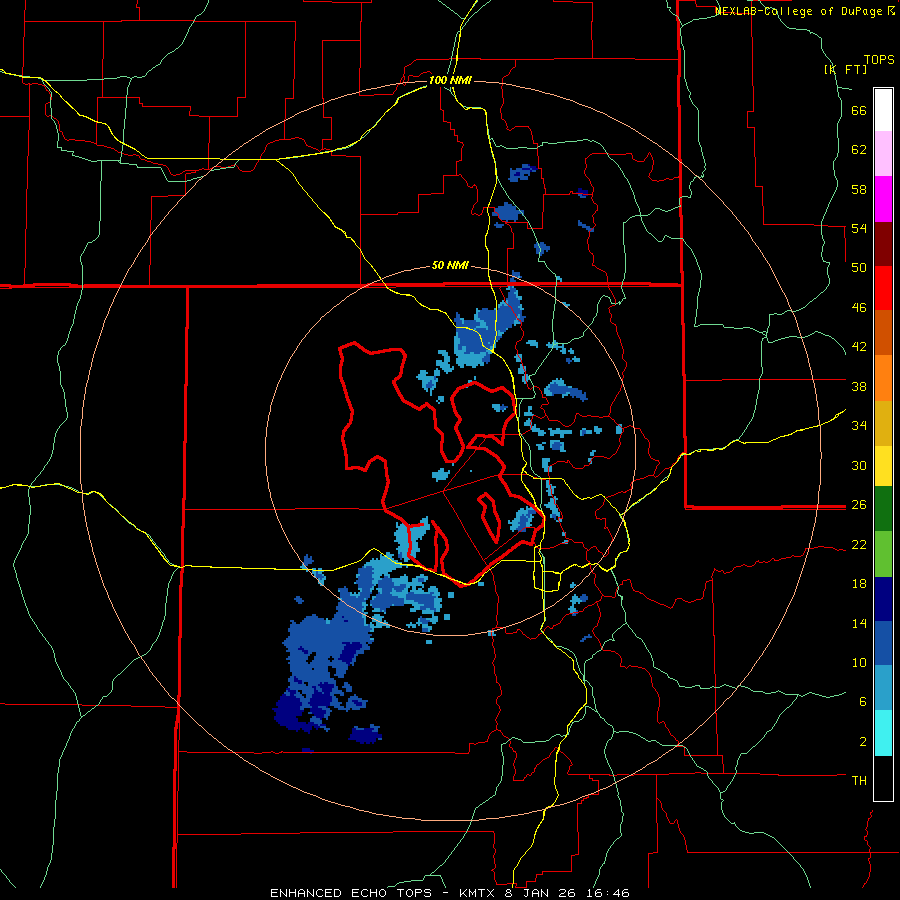Viewport: 900px width, 900px height.
Task: Click the legend value 22
Action: [x=859, y=544]
